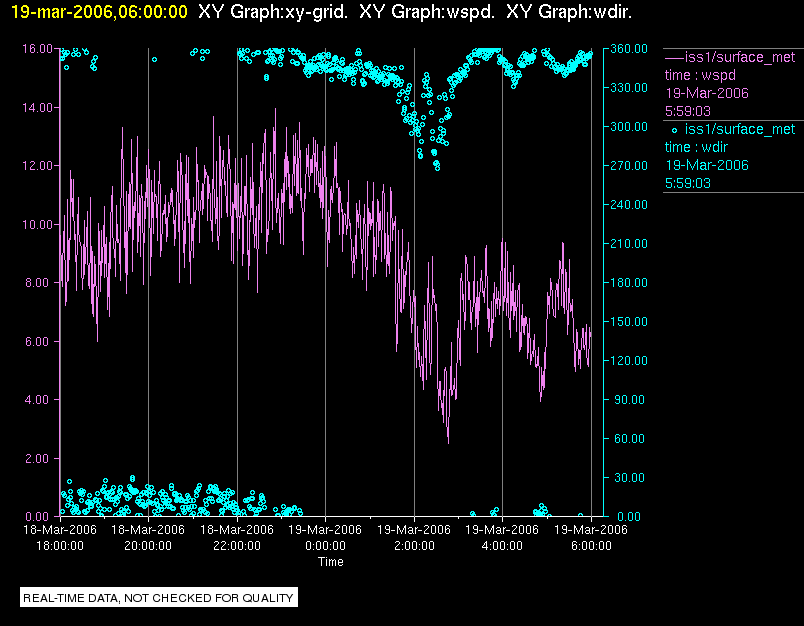Viewport: 804px width, 626px height.
Task: Click the cyan circle legend marker for wdir
Action: (x=674, y=130)
